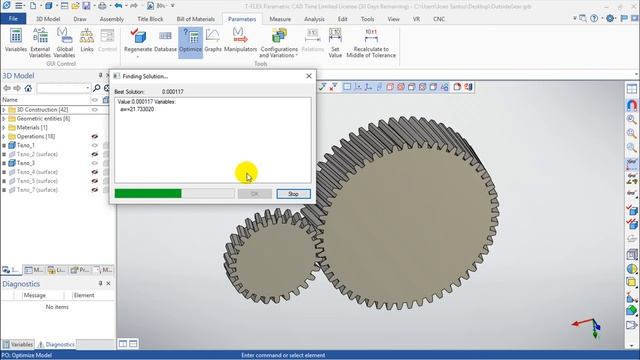640x360 pixels.
Task: Pin the 3D Model panel
Action: tap(100, 76)
